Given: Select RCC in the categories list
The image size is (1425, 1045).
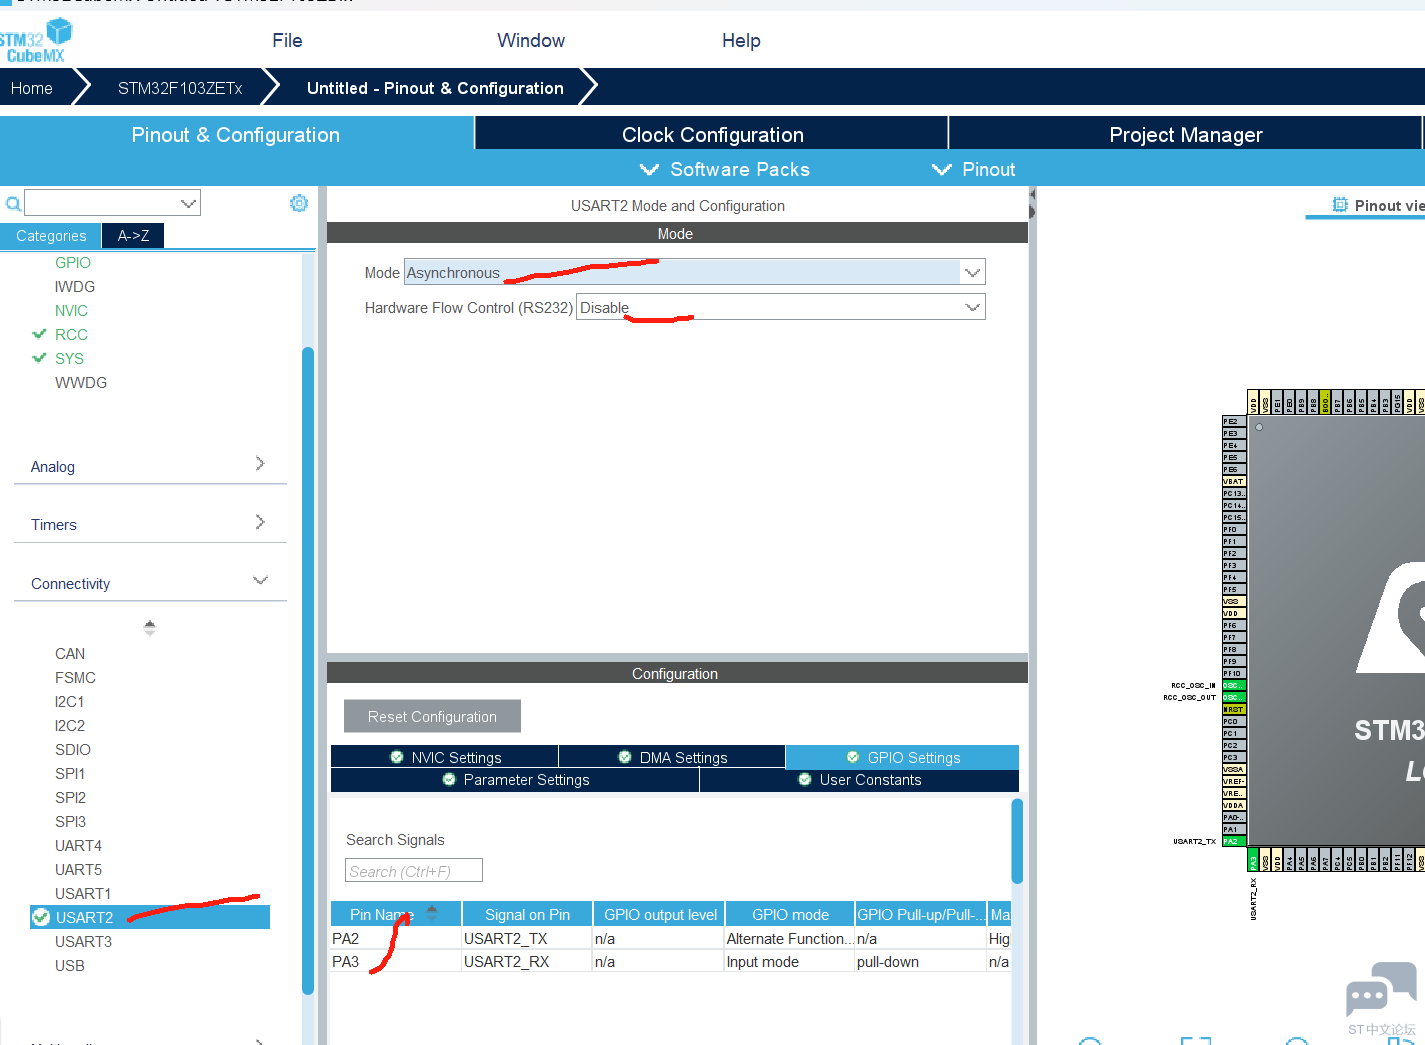Looking at the screenshot, I should click(71, 334).
